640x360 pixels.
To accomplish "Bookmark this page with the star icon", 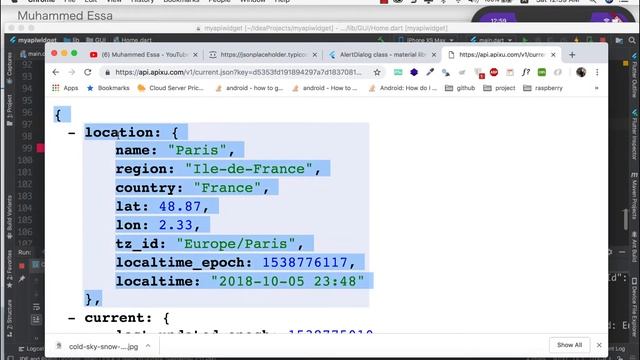I will [377, 72].
